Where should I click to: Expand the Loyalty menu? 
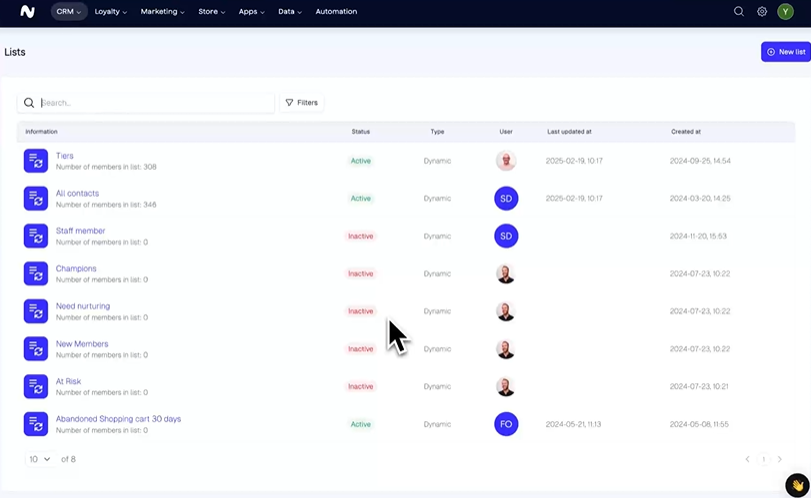111,11
